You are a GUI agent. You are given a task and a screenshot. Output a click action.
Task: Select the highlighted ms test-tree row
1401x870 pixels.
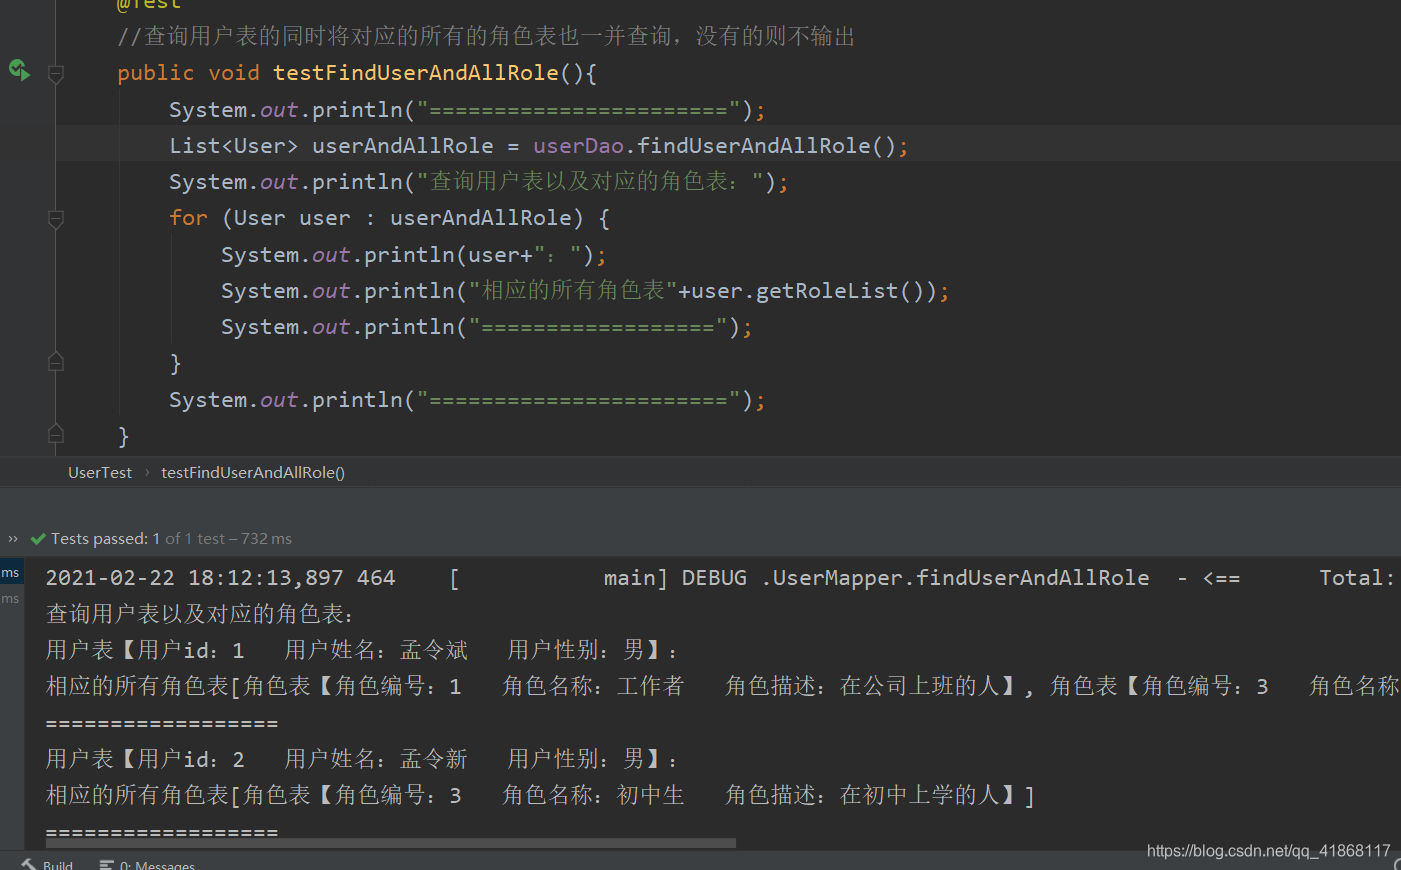pyautogui.click(x=11, y=572)
